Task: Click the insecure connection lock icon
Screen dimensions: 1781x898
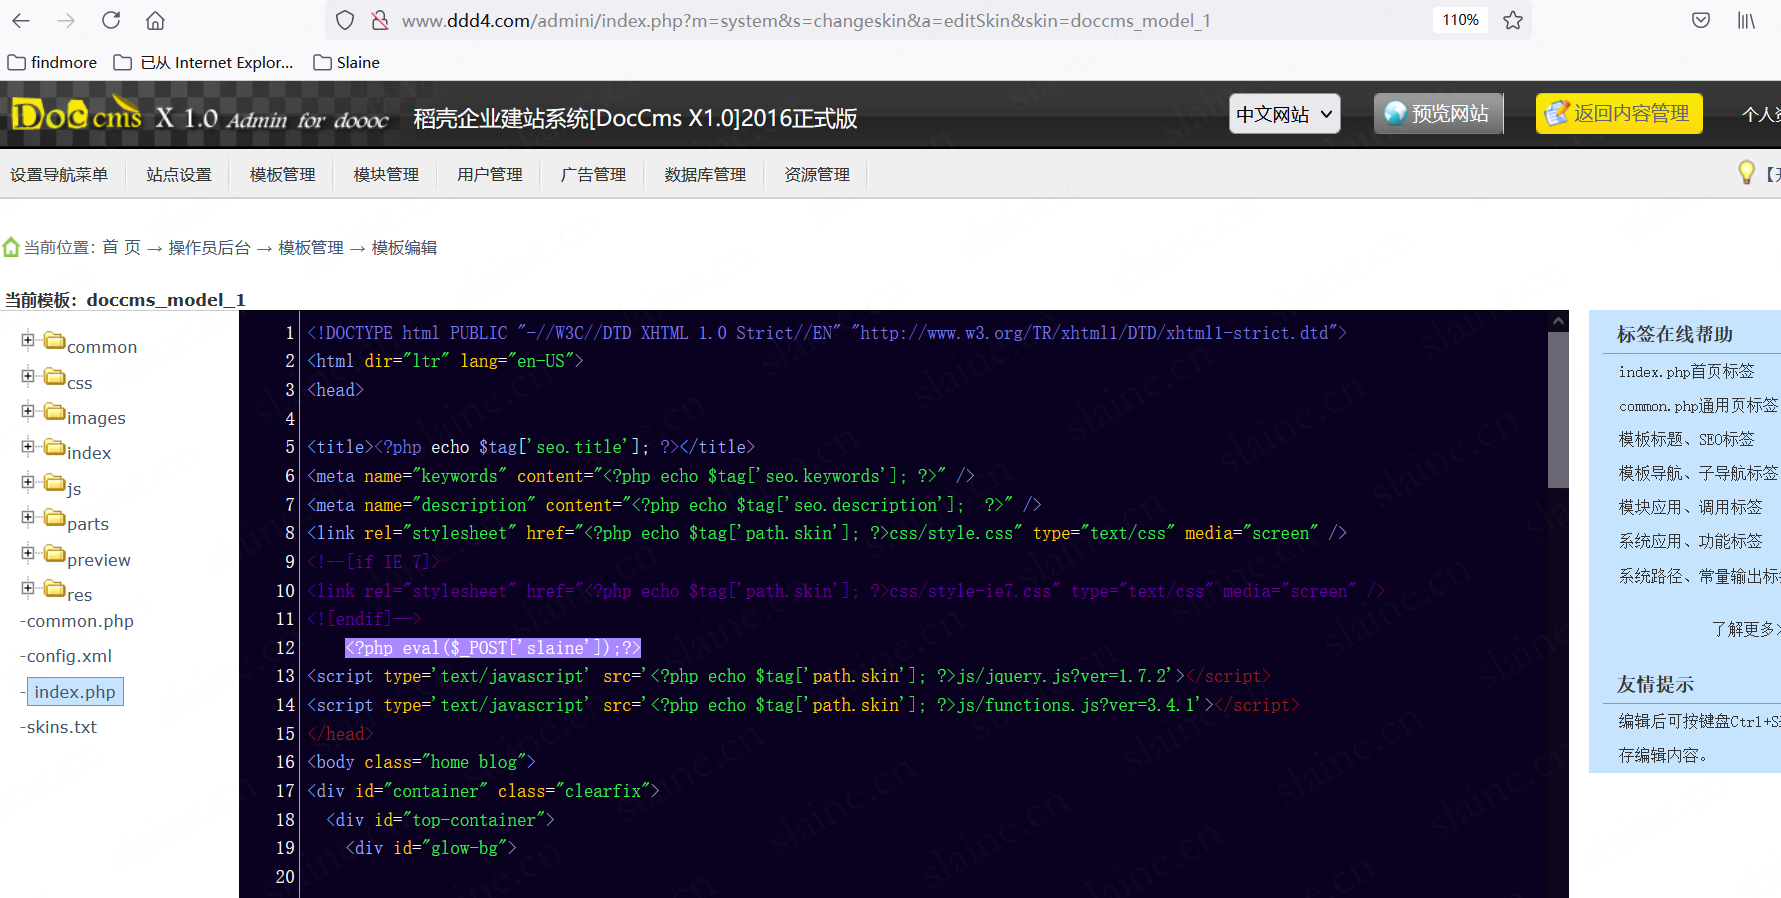Action: [380, 20]
